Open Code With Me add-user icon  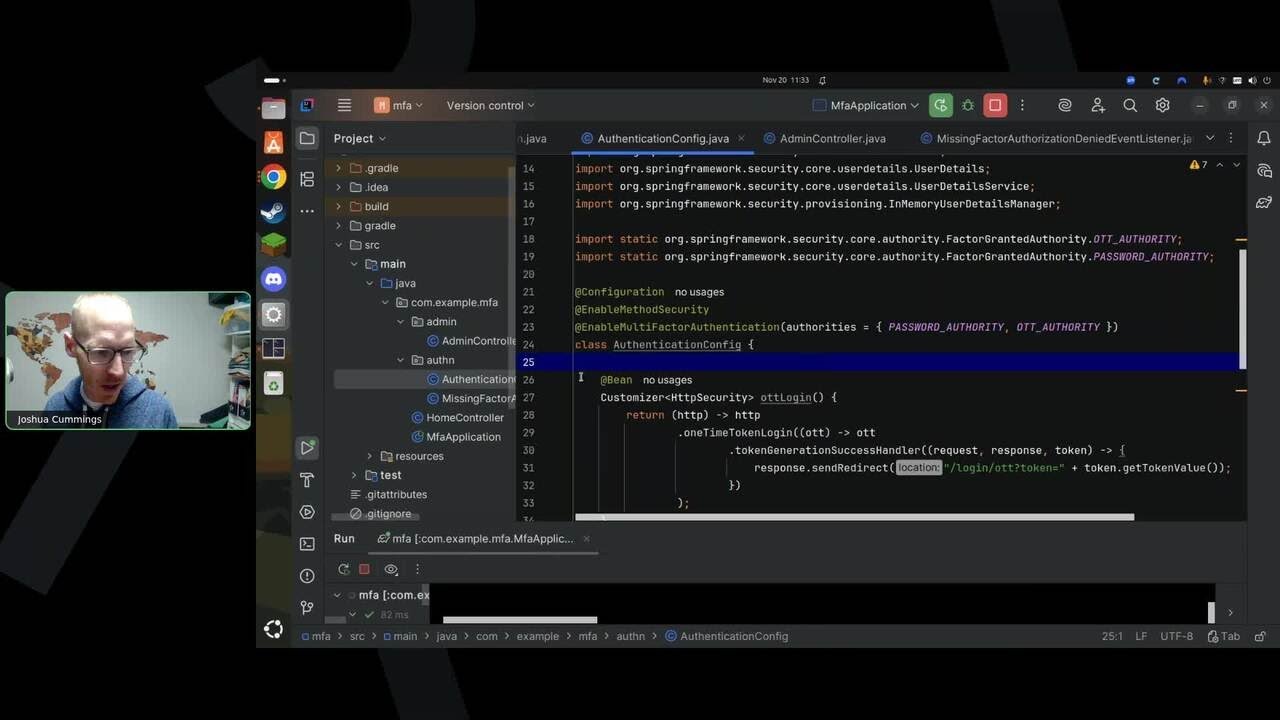1098,105
